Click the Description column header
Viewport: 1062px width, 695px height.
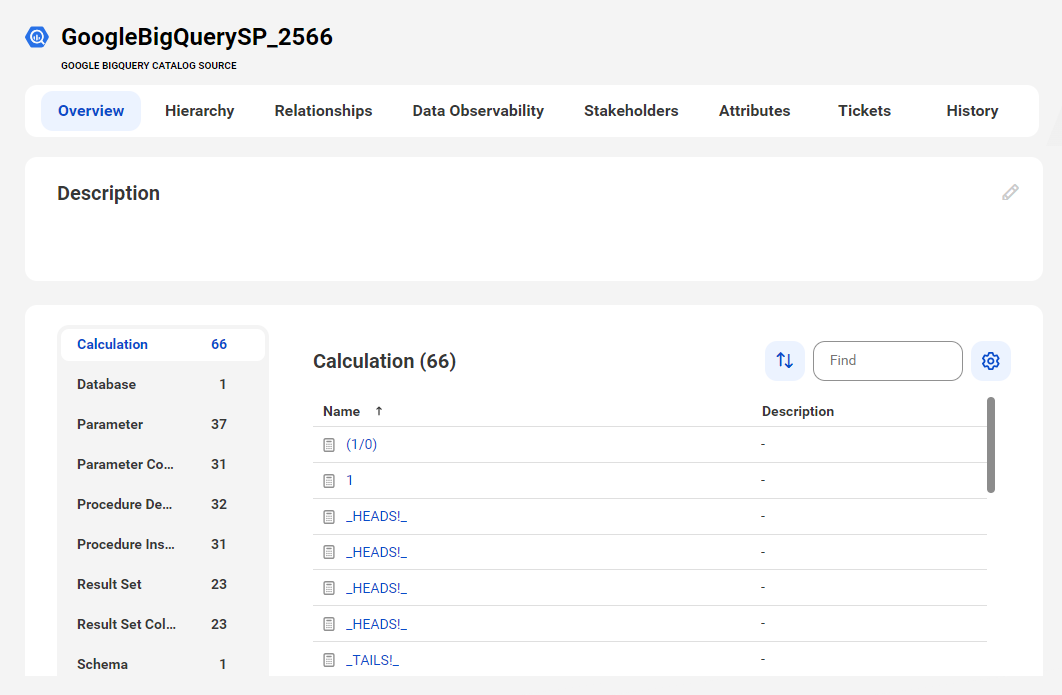click(797, 411)
